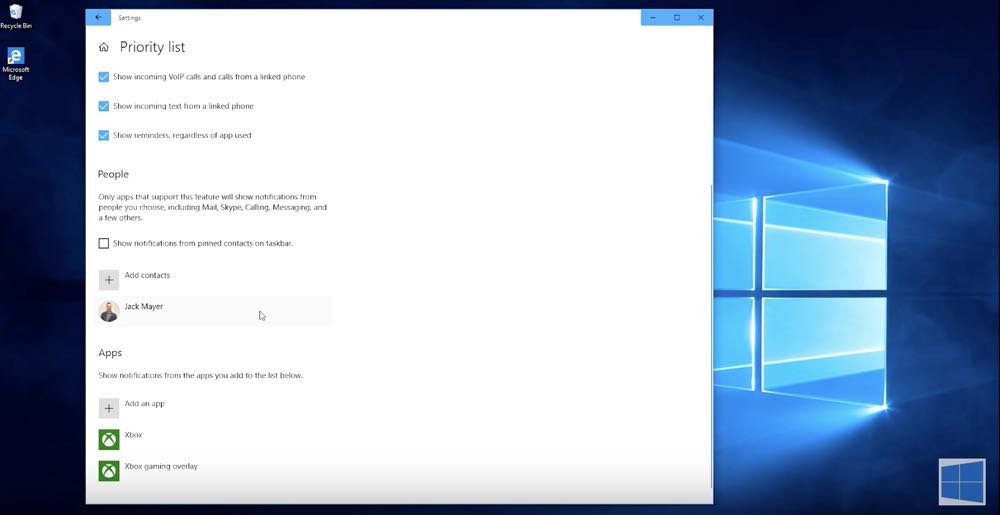Screen dimensions: 1000x515
Task: Click the Settings window scrollbar thumb
Action: tap(711, 338)
